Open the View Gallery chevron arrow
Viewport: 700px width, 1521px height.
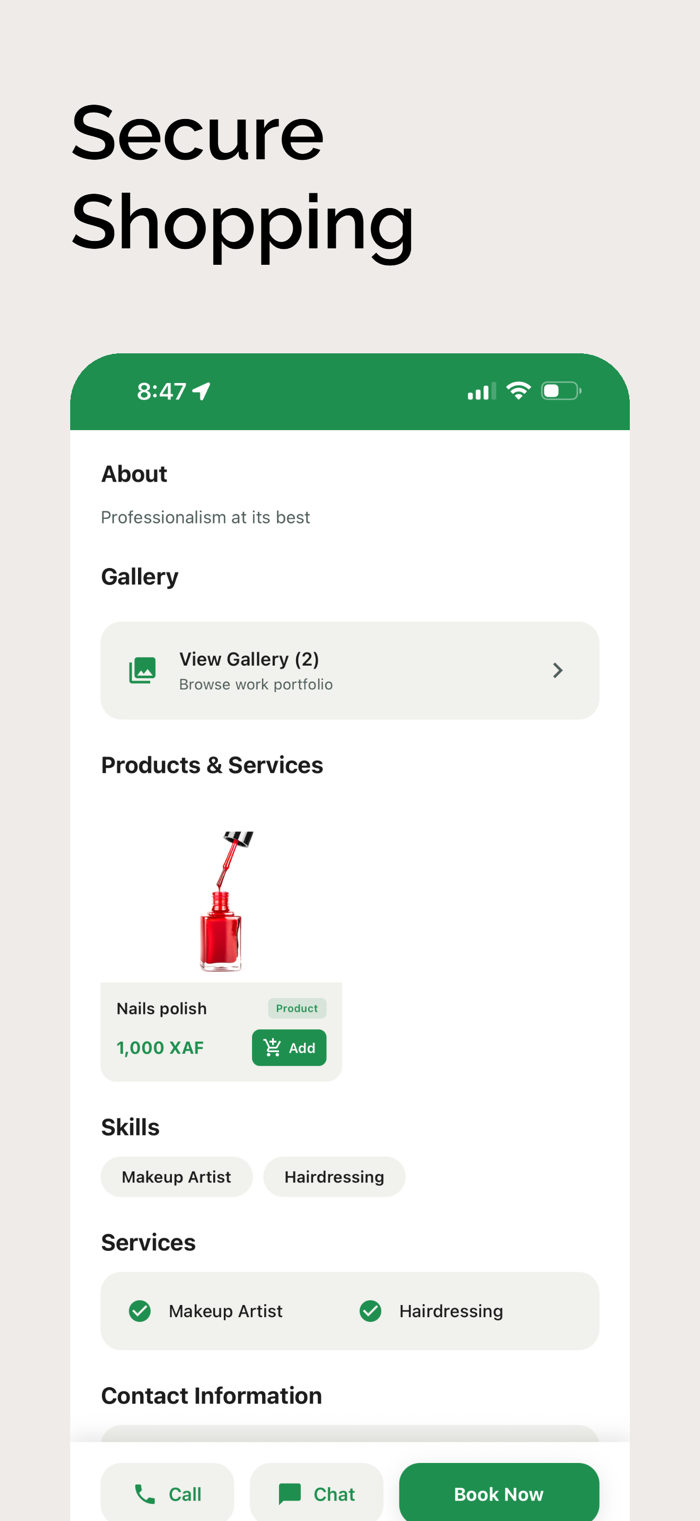pyautogui.click(x=558, y=670)
